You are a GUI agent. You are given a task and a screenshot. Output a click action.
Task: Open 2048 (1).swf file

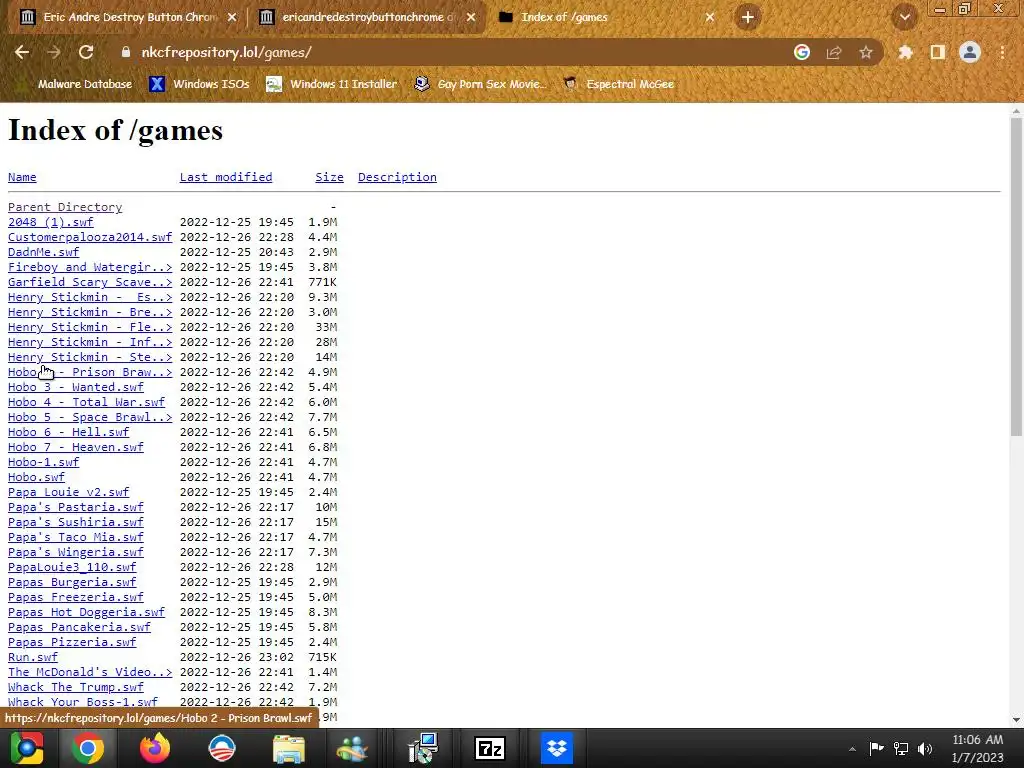pyautogui.click(x=50, y=222)
